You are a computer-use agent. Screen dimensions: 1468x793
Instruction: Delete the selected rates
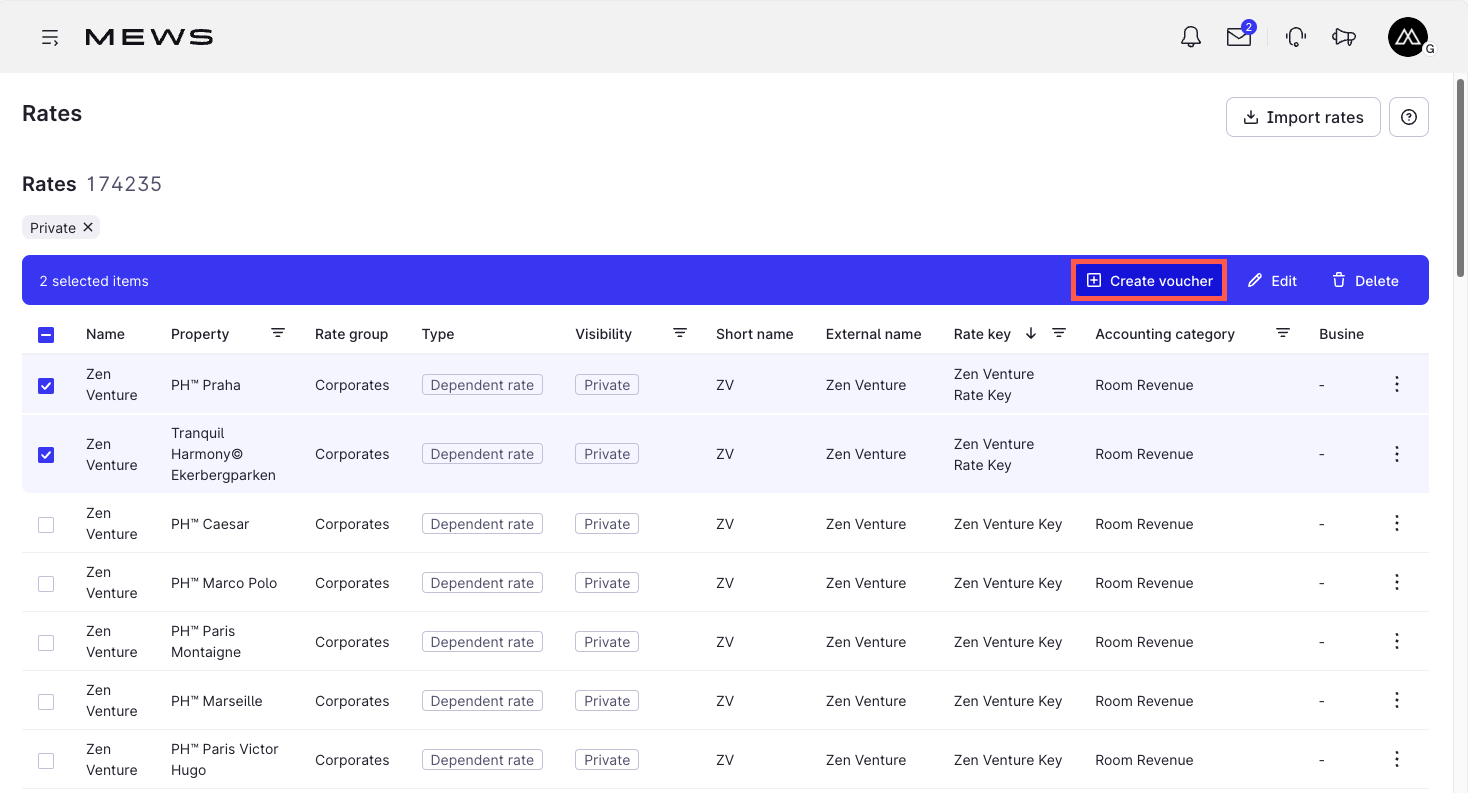(x=1365, y=281)
